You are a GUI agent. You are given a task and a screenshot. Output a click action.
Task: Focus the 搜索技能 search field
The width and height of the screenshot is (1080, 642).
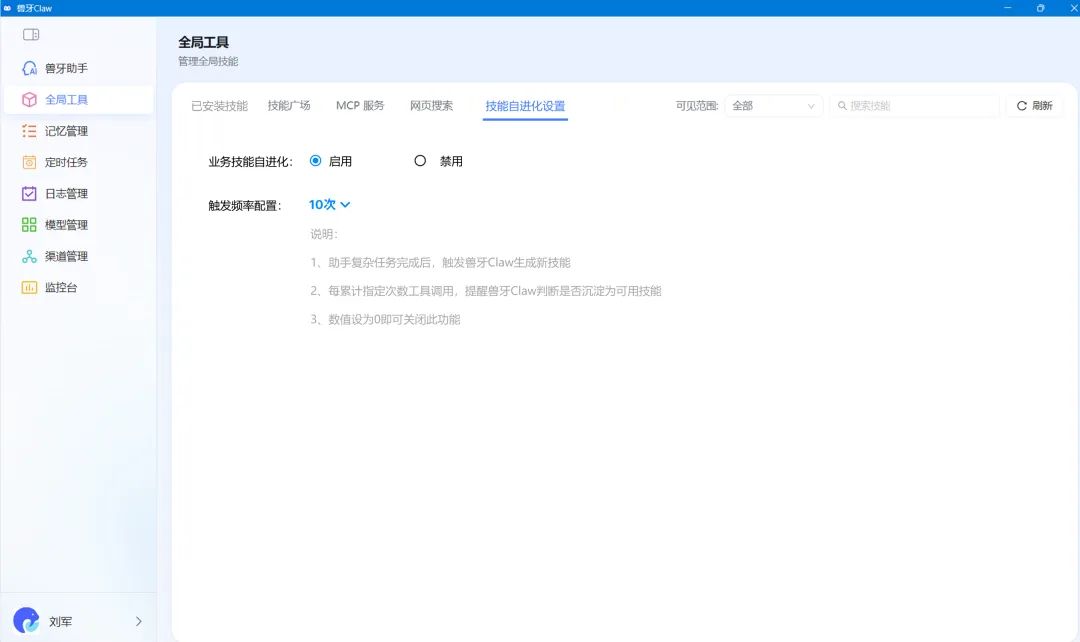(x=915, y=106)
